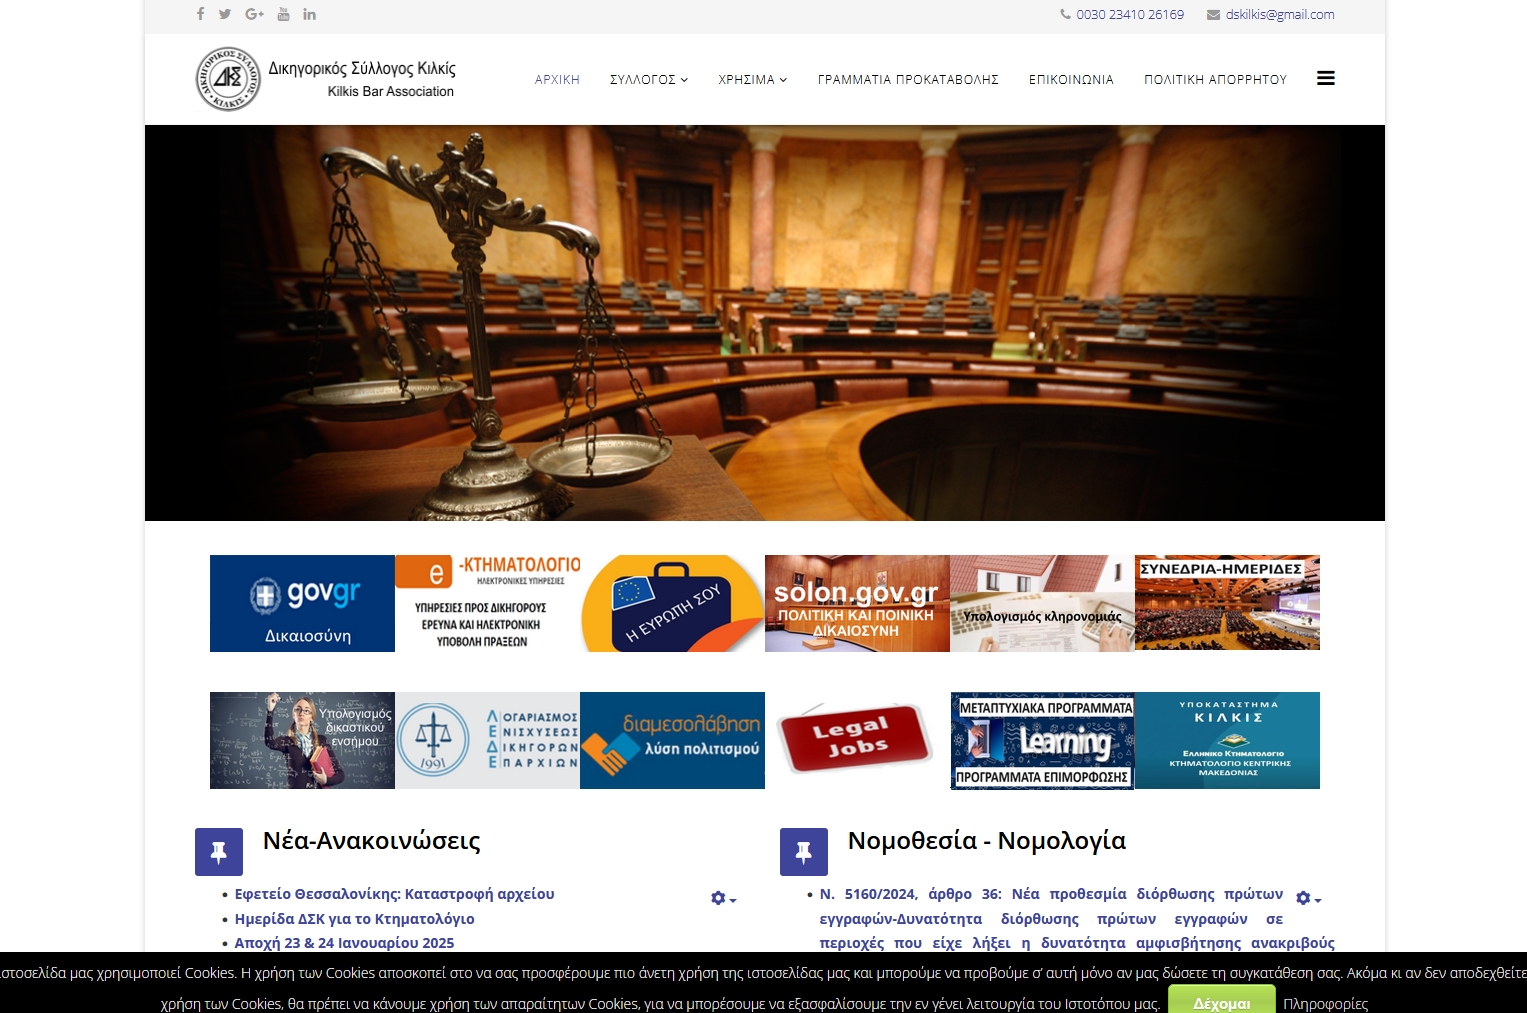
Task: Open the Twitter social icon
Action: [x=225, y=14]
